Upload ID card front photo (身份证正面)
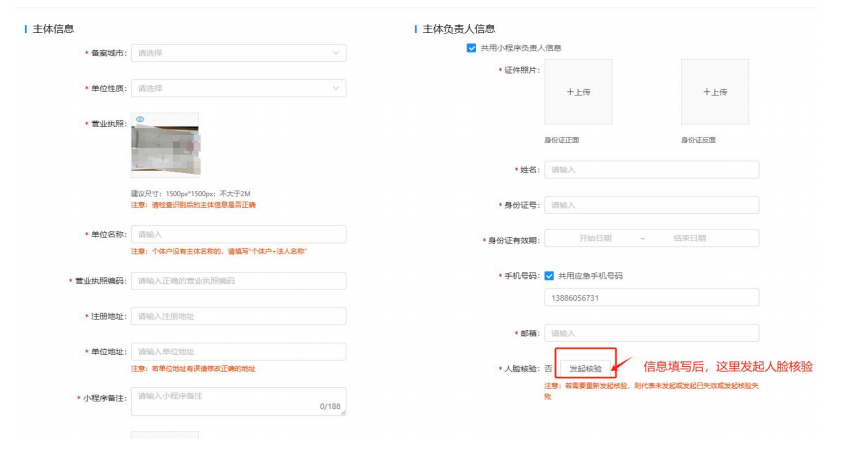This screenshot has height=449, width=847. coord(578,92)
